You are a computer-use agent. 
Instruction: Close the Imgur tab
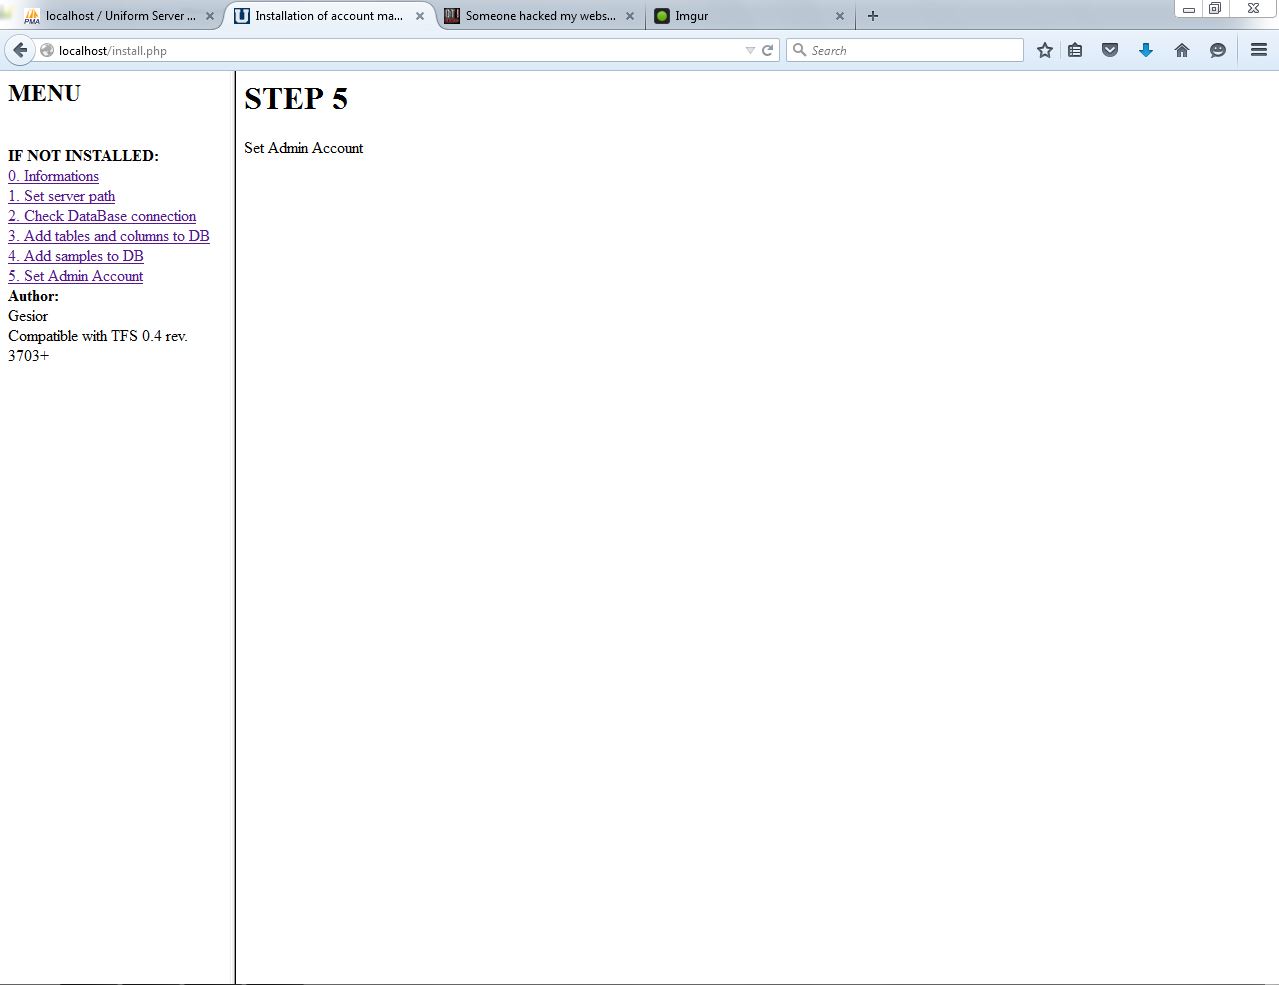(x=840, y=16)
